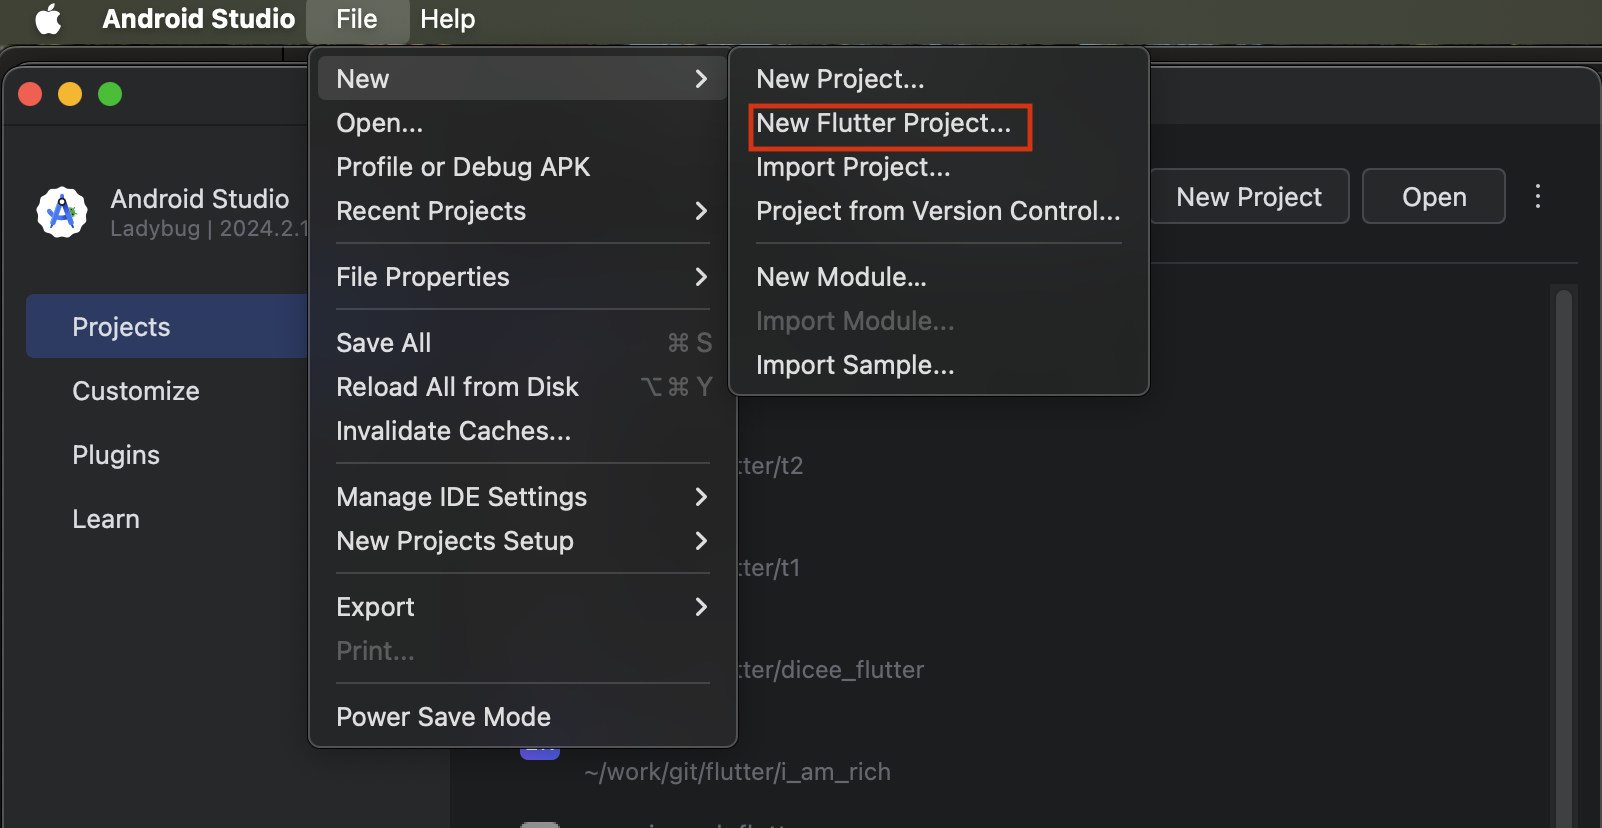Select New Flutter Project menu item

(883, 123)
